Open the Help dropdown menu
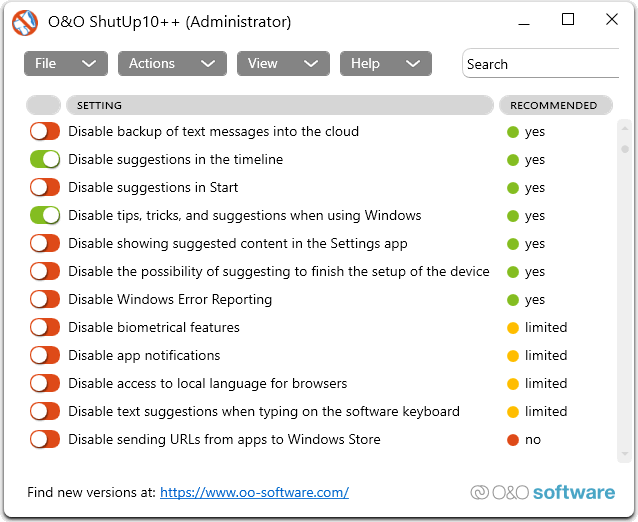The height and width of the screenshot is (522, 638). (x=386, y=63)
